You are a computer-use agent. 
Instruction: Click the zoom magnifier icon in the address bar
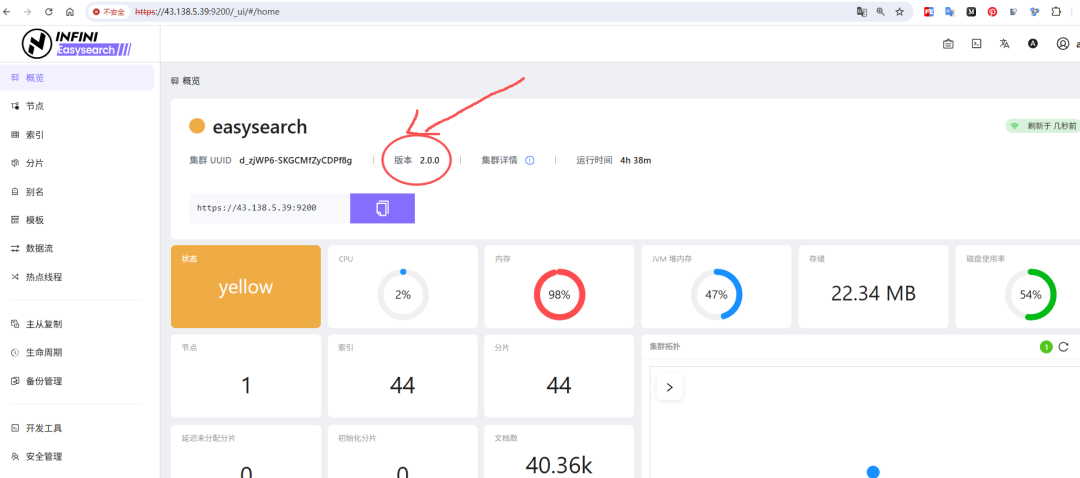[880, 12]
